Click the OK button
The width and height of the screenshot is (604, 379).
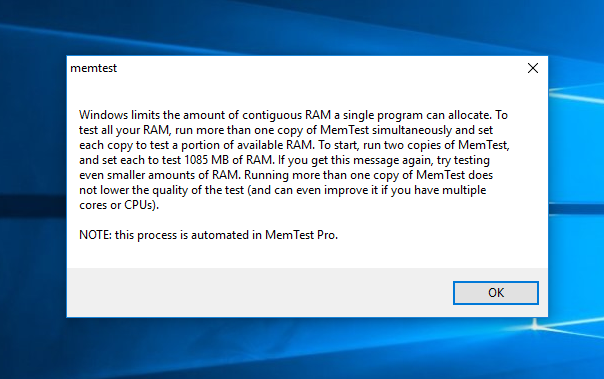point(496,293)
